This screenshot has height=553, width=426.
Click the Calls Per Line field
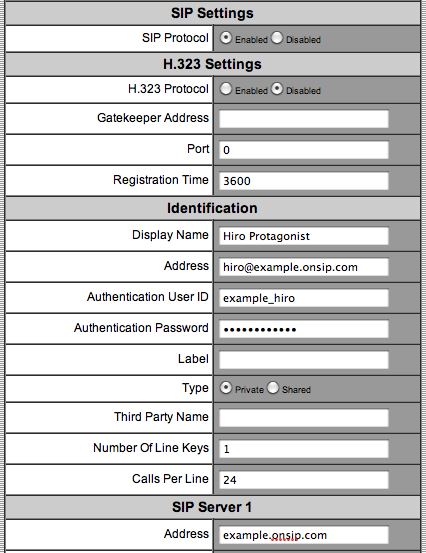point(304,480)
